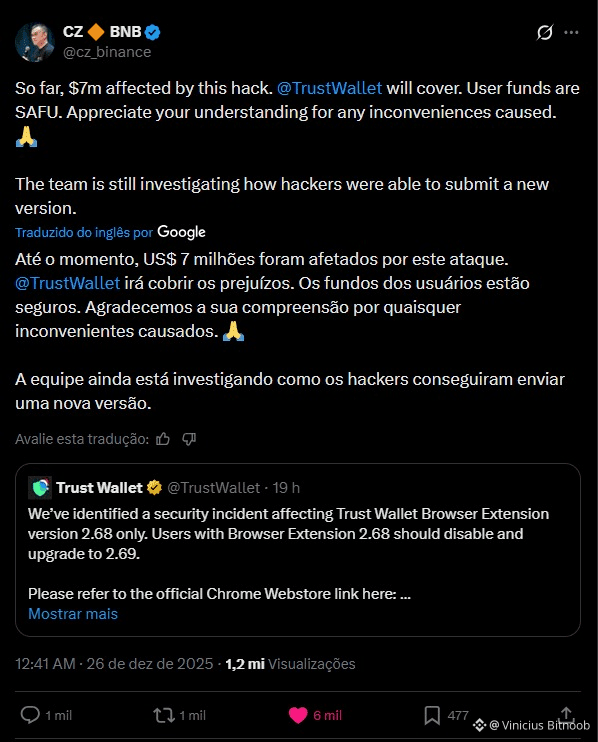Click @TrustWallet mention in Portuguese translation
This screenshot has height=742, width=598.
click(x=68, y=283)
